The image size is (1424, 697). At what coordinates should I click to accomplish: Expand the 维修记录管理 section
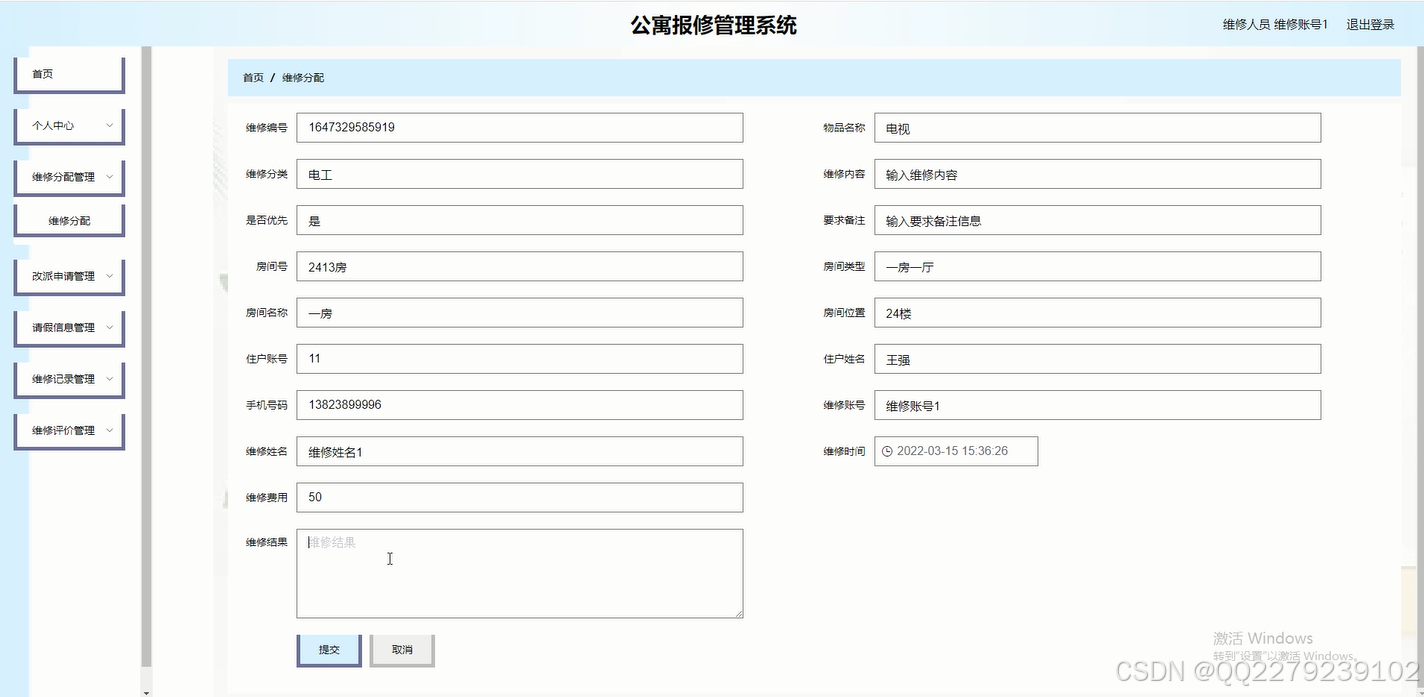pyautogui.click(x=68, y=379)
